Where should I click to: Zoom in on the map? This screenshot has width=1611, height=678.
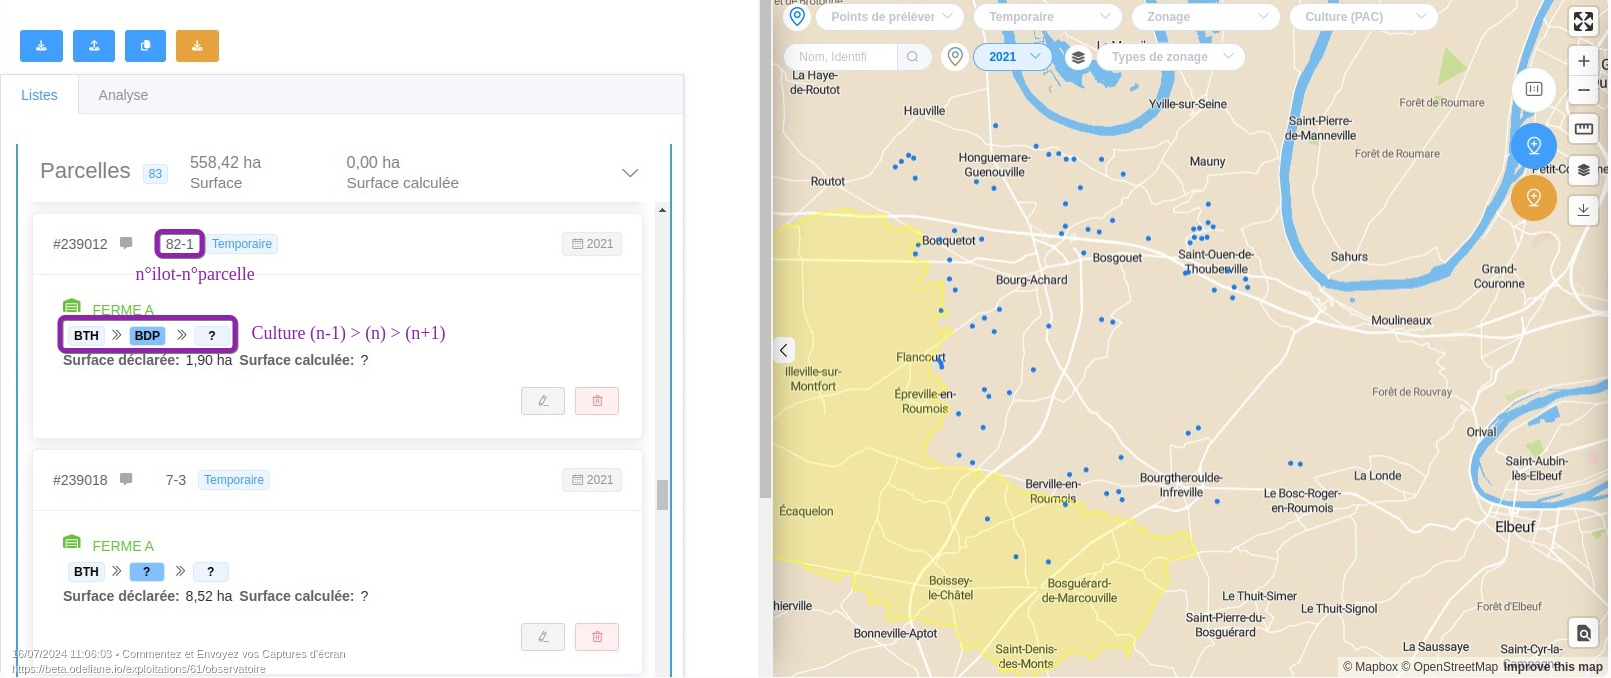click(1583, 61)
